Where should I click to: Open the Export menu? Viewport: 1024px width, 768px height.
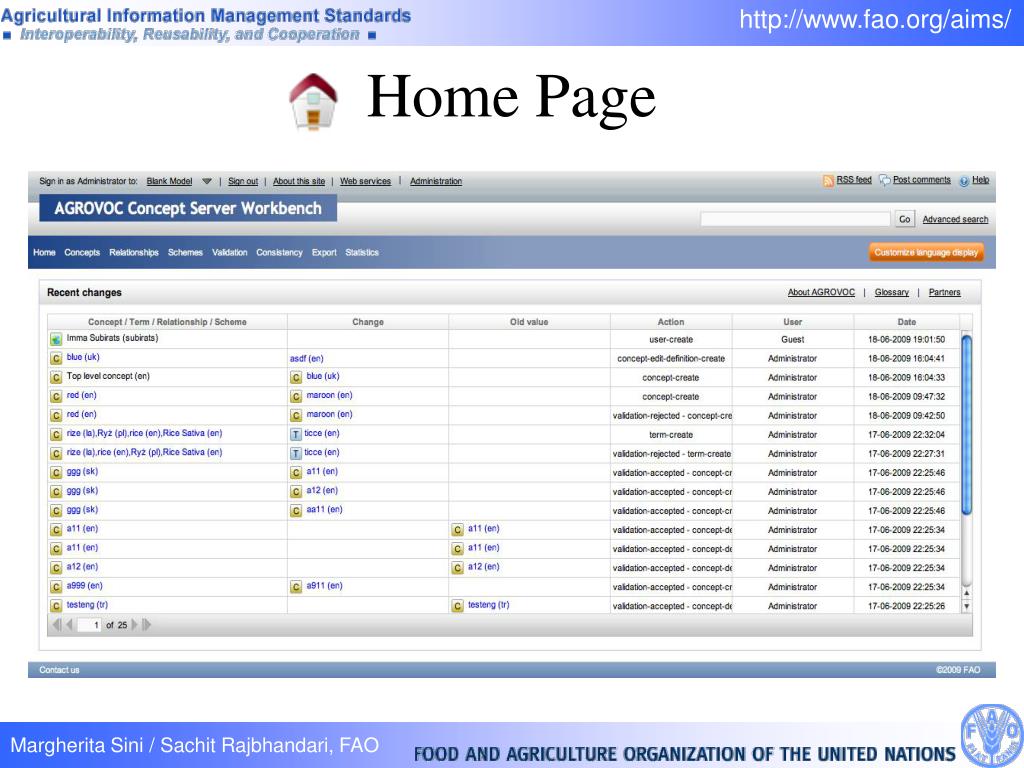click(324, 253)
